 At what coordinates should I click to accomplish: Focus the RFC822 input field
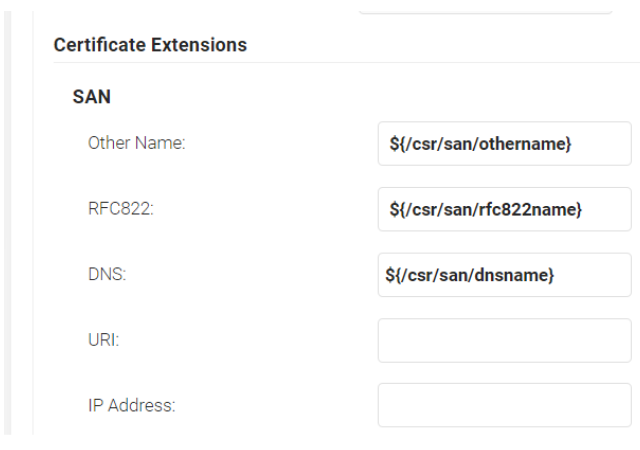(x=504, y=209)
